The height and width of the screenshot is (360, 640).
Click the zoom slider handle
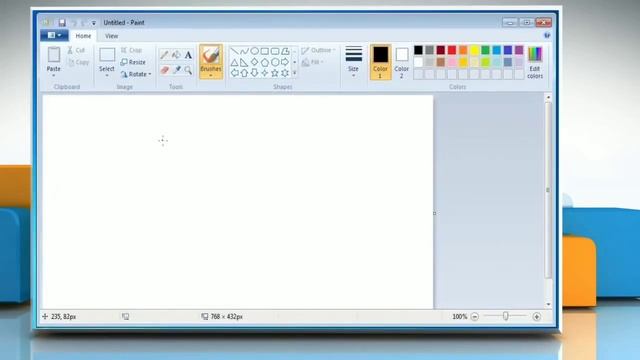pos(506,316)
